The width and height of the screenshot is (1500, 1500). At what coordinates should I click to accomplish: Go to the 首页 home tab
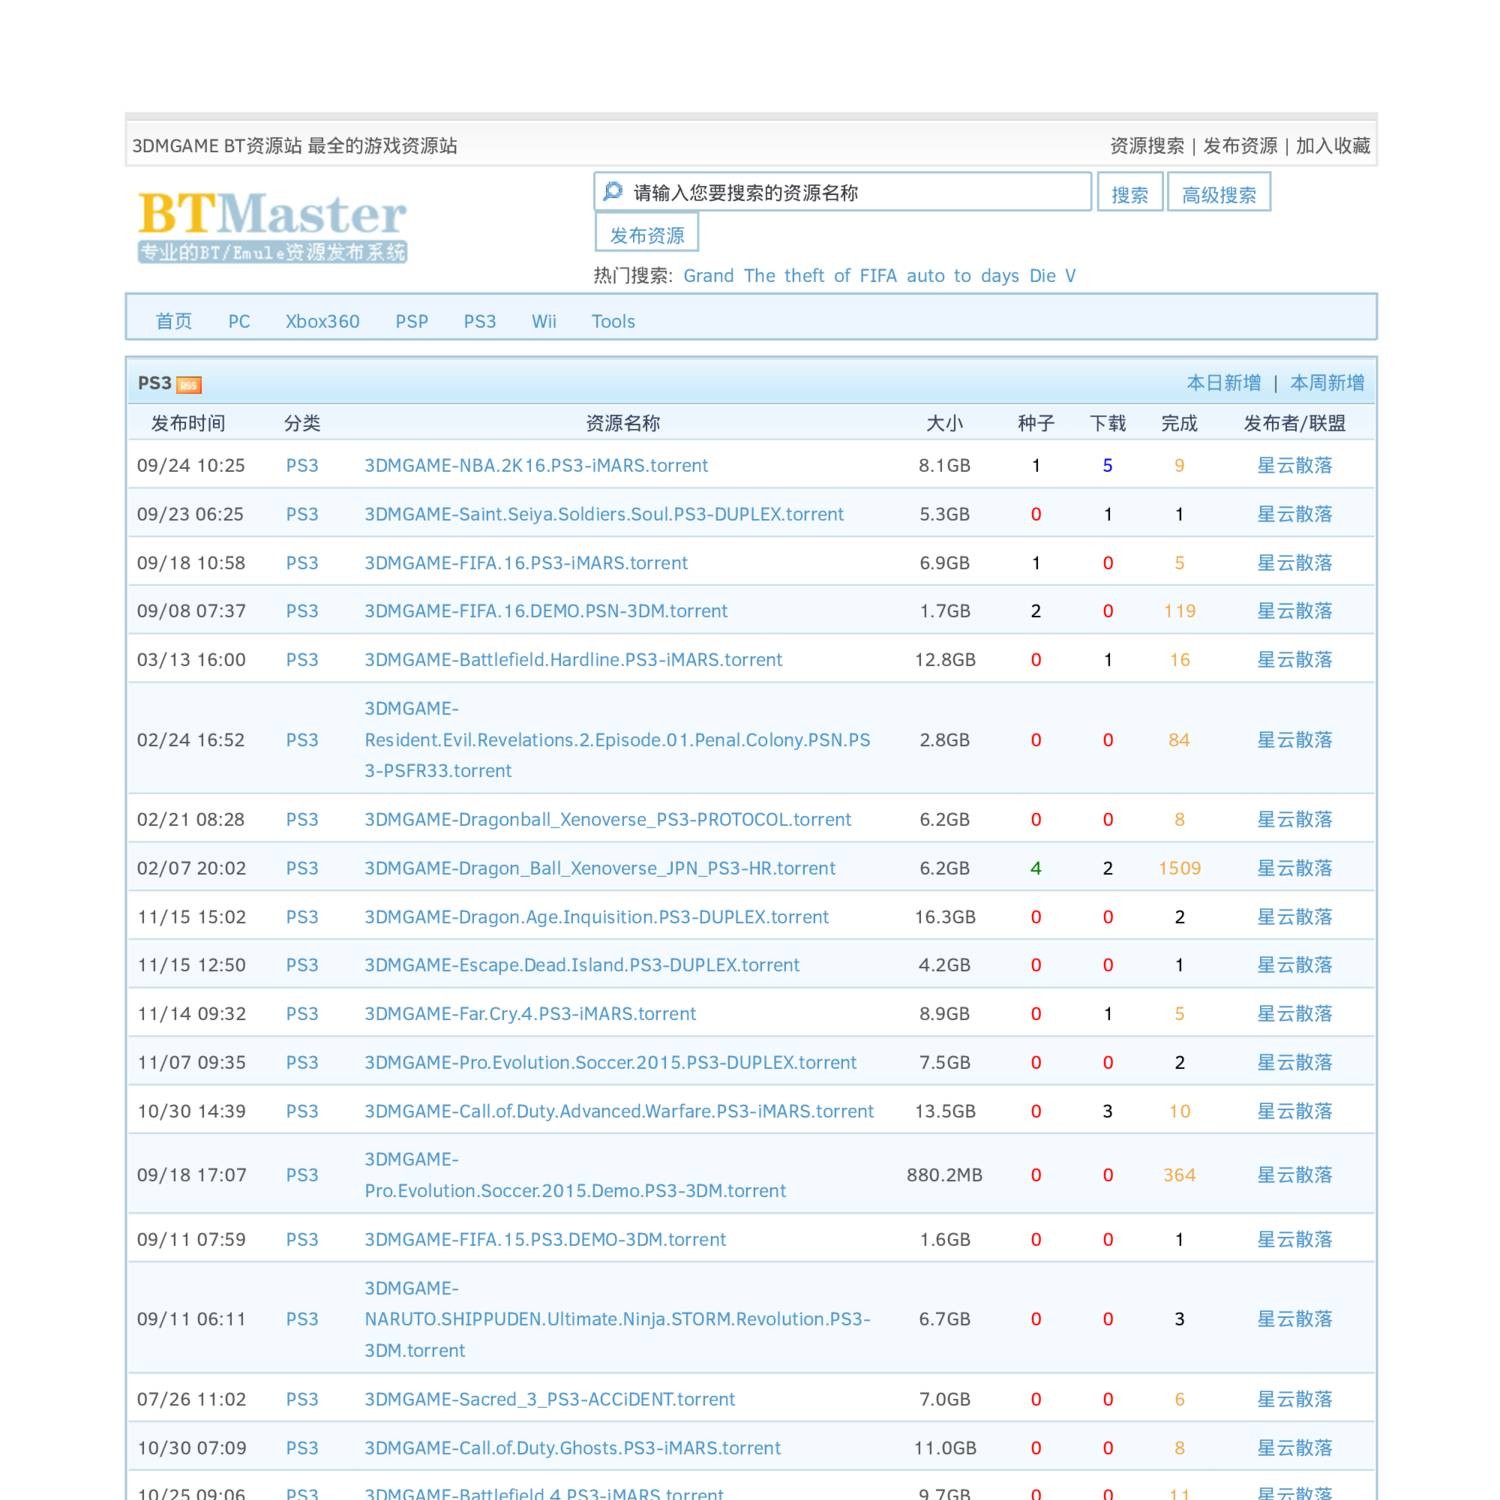(174, 321)
